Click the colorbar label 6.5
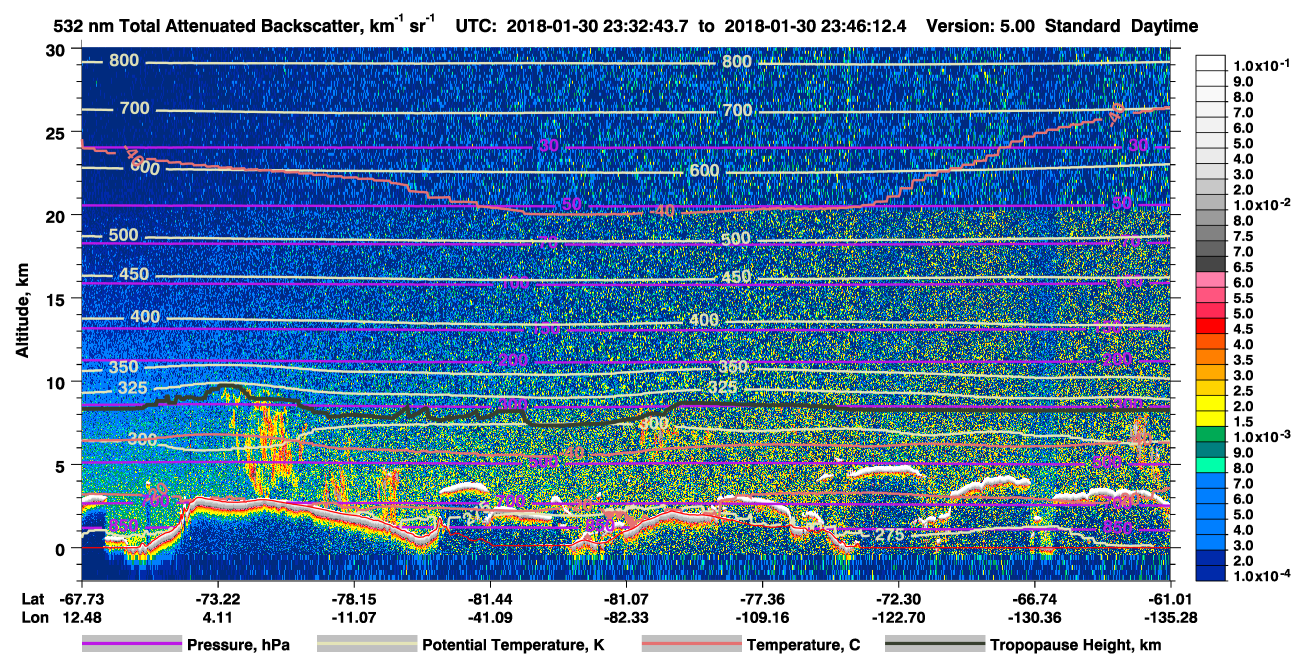1300x667 pixels. click(x=1243, y=268)
